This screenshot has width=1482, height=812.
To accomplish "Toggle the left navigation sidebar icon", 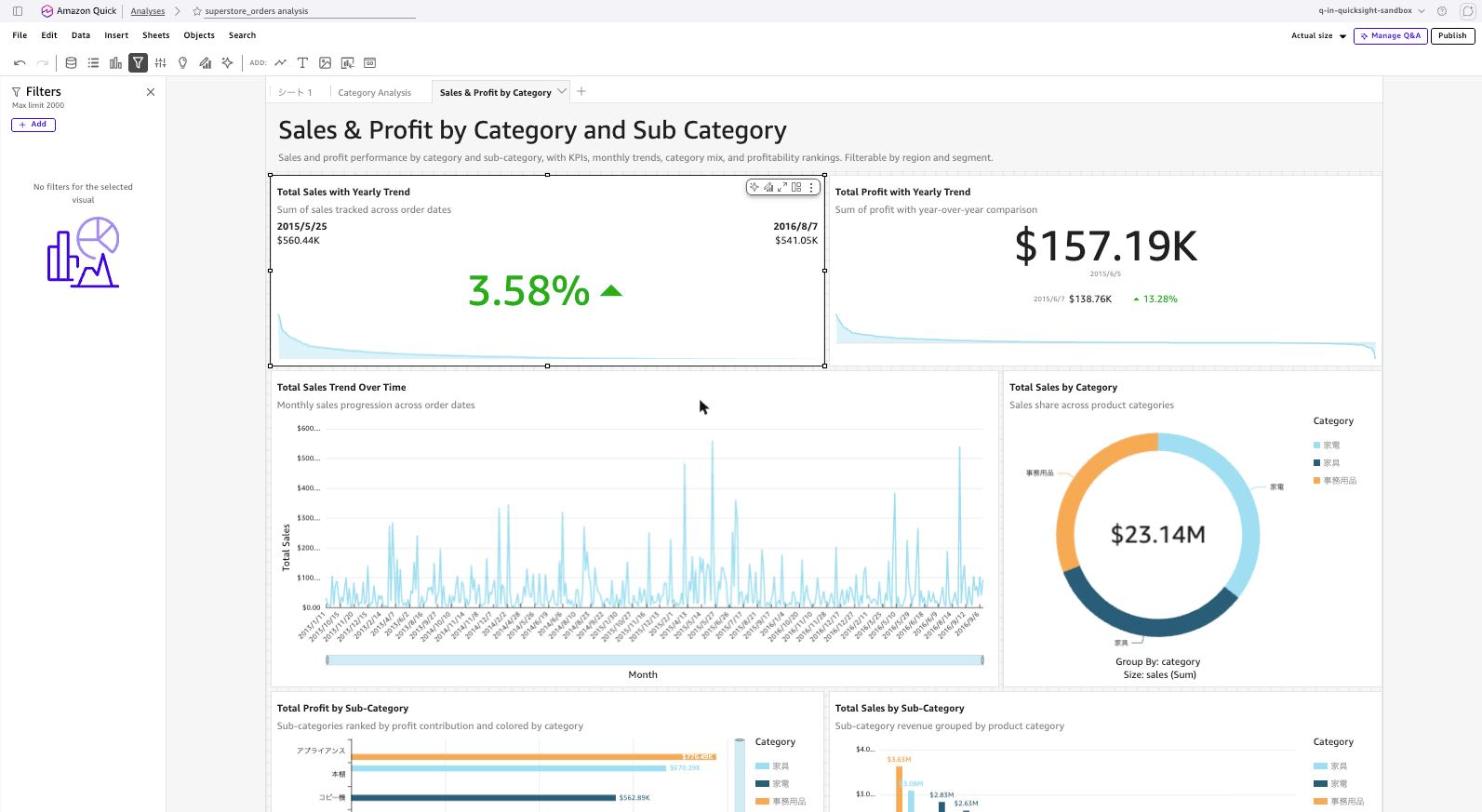I will click(x=17, y=11).
